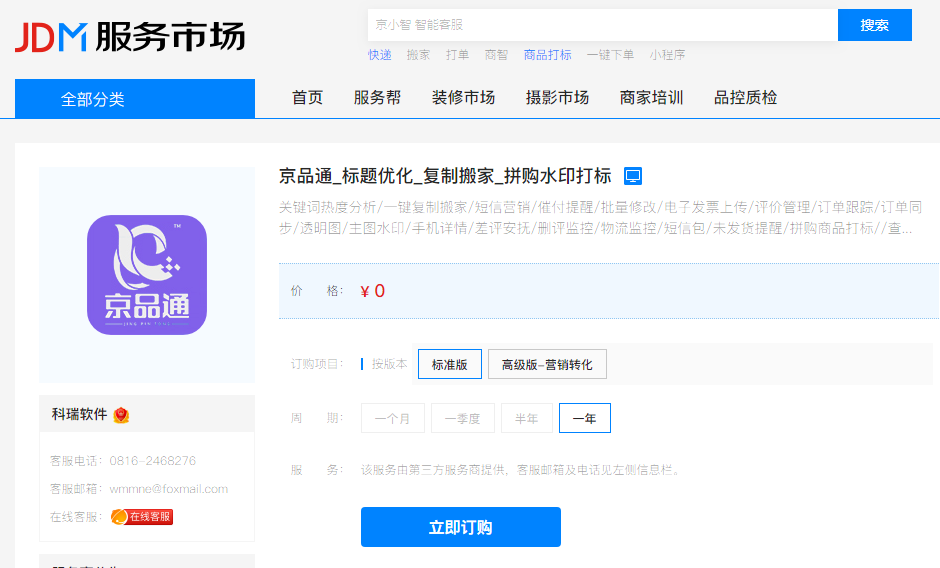The height and width of the screenshot is (568, 940).
Task: Click the 一键下单 hot search link
Action: [610, 55]
